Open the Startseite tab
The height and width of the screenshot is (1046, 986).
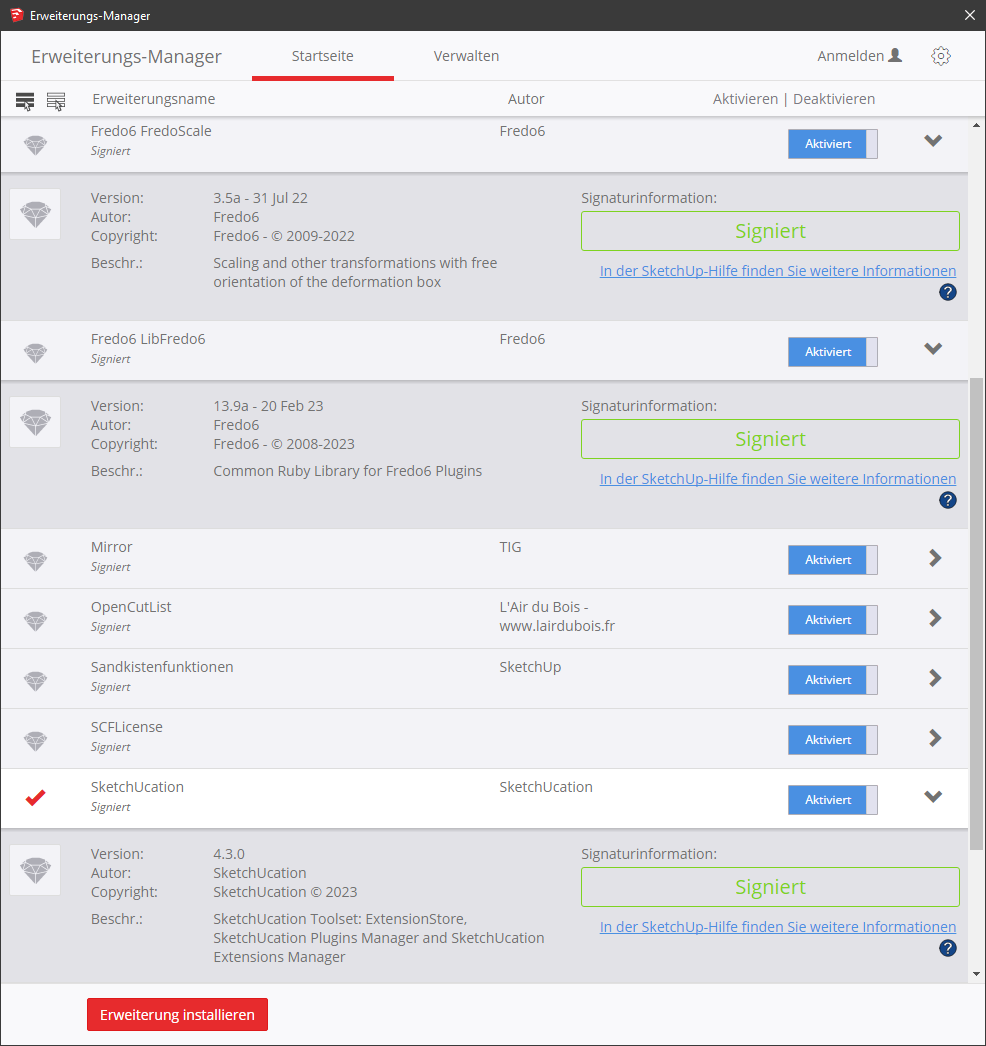click(322, 56)
